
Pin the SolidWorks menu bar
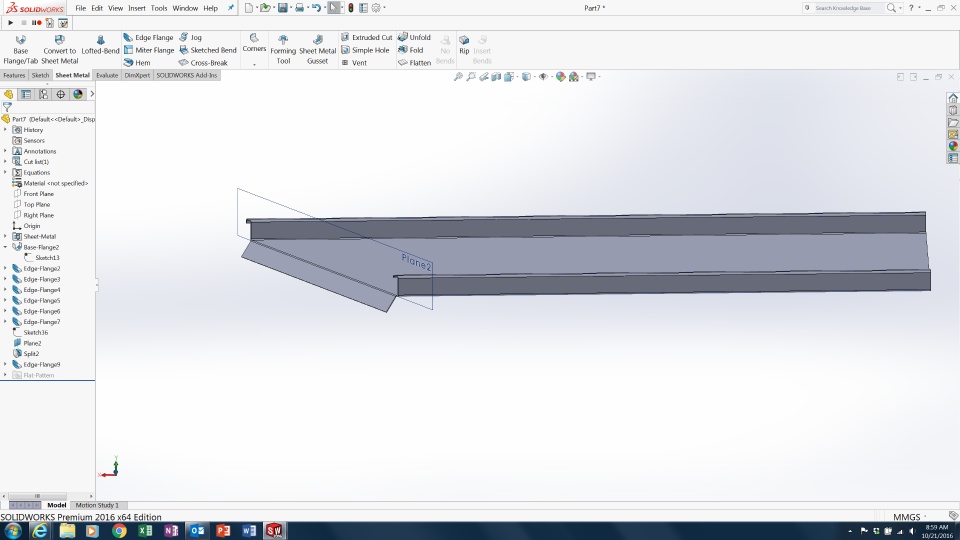pyautogui.click(x=231, y=8)
